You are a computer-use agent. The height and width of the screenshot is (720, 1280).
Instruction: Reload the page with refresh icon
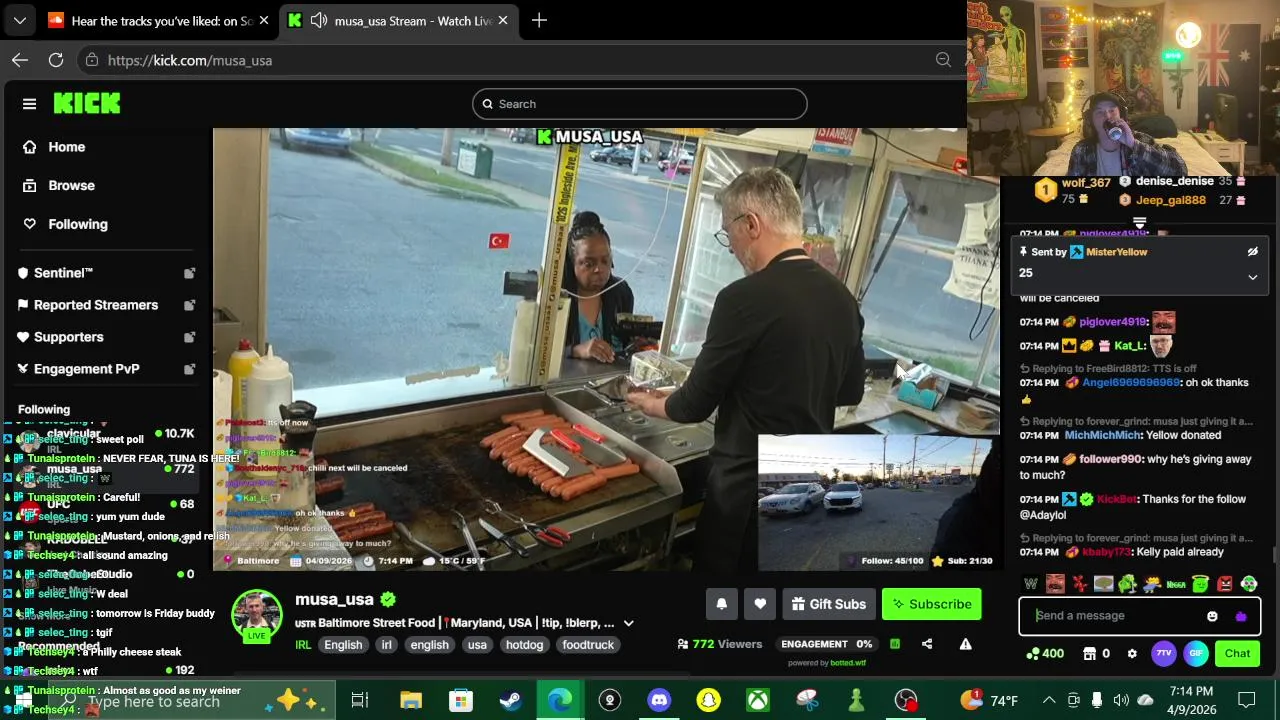[56, 60]
